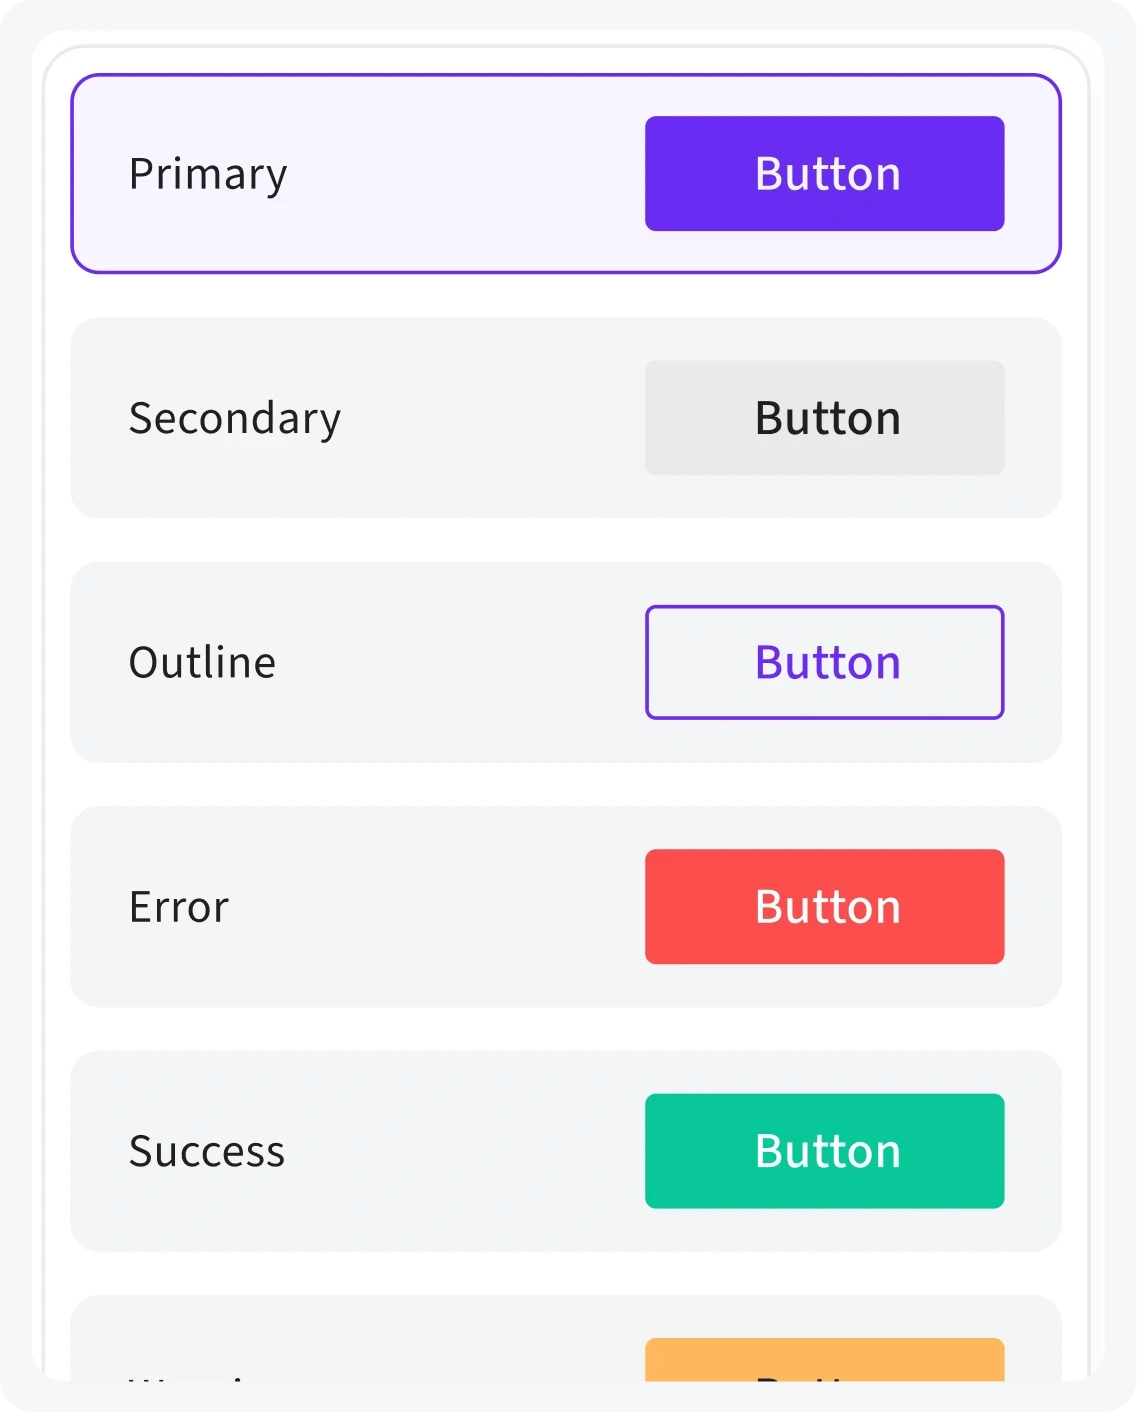Screen dimensions: 1137x1412
Task: Select the Error row card
Action: point(566,907)
